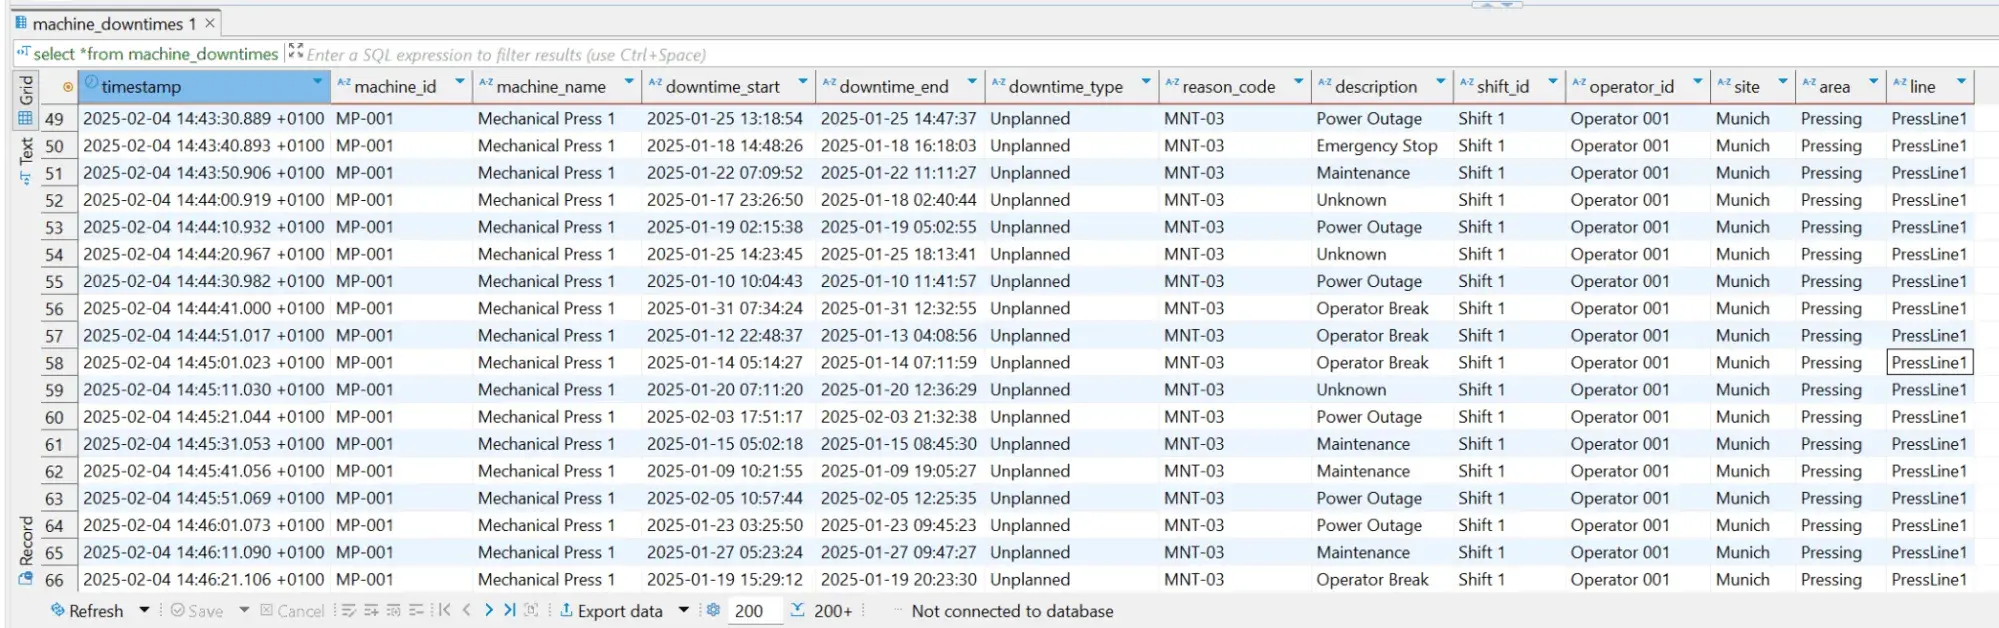Click timestamp 2025-02-04 14:44:00.919 cell
Screen dimensions: 1999x628
pos(204,200)
